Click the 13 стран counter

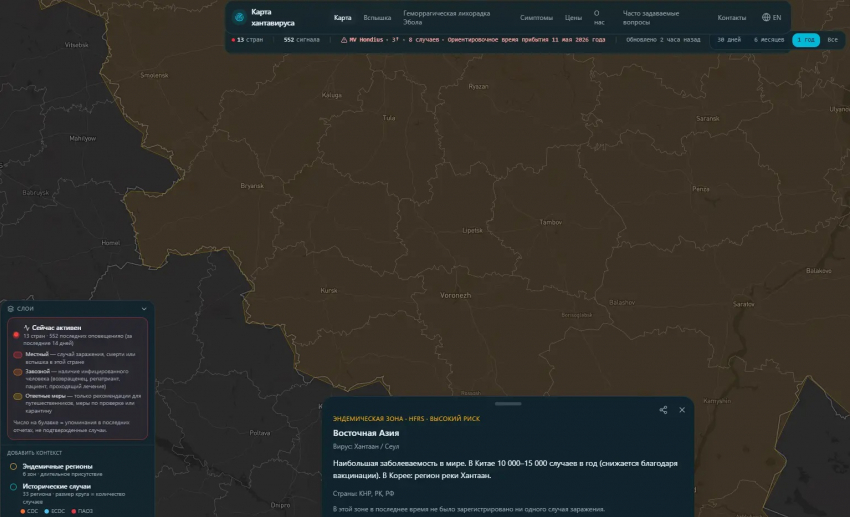click(247, 40)
